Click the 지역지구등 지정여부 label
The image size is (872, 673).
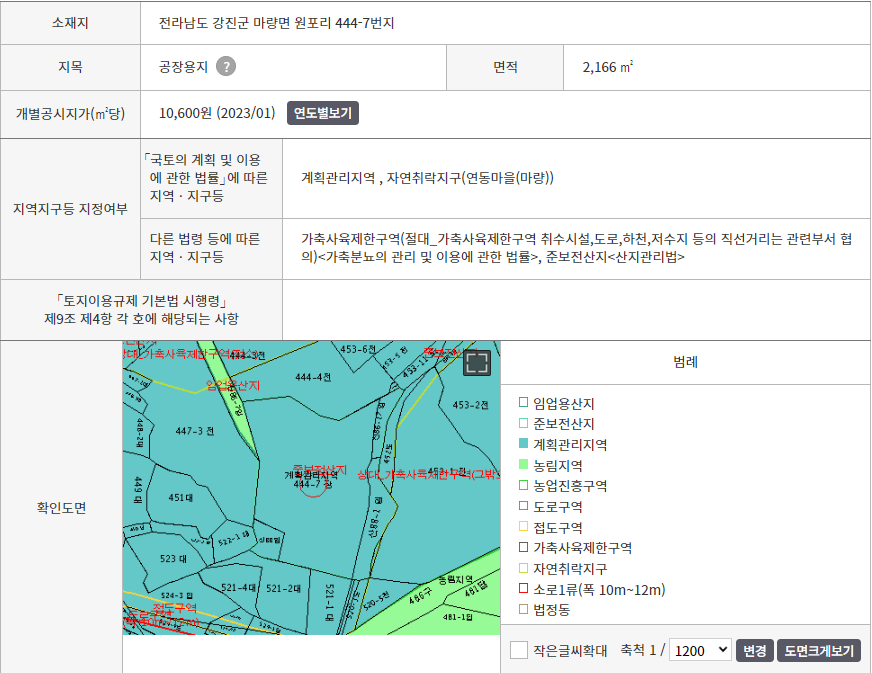pyautogui.click(x=70, y=209)
